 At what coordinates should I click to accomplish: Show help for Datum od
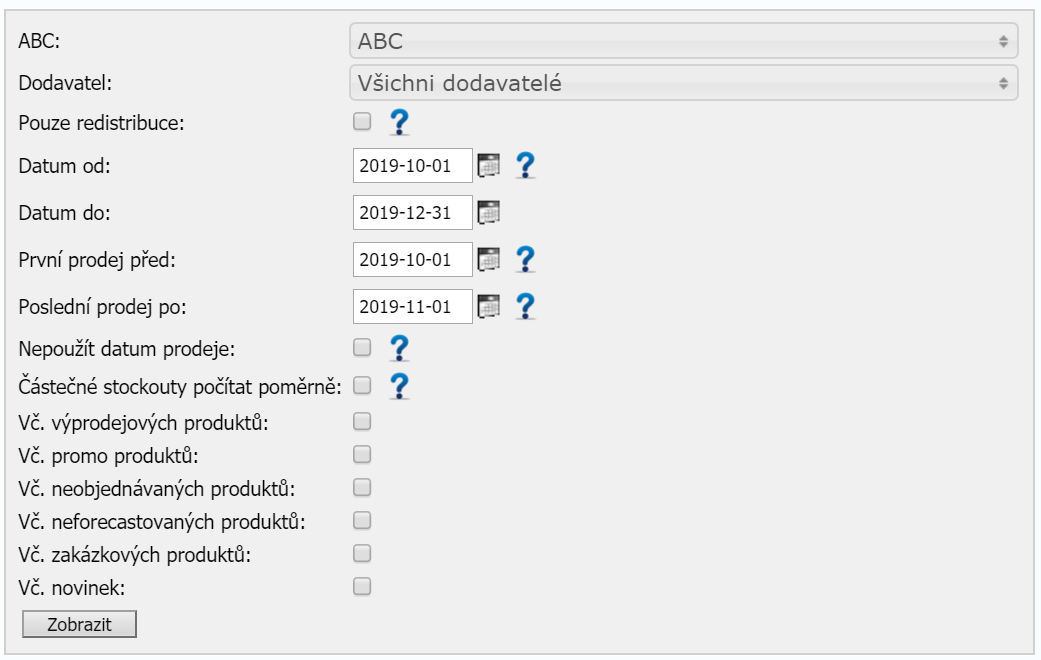[x=526, y=165]
